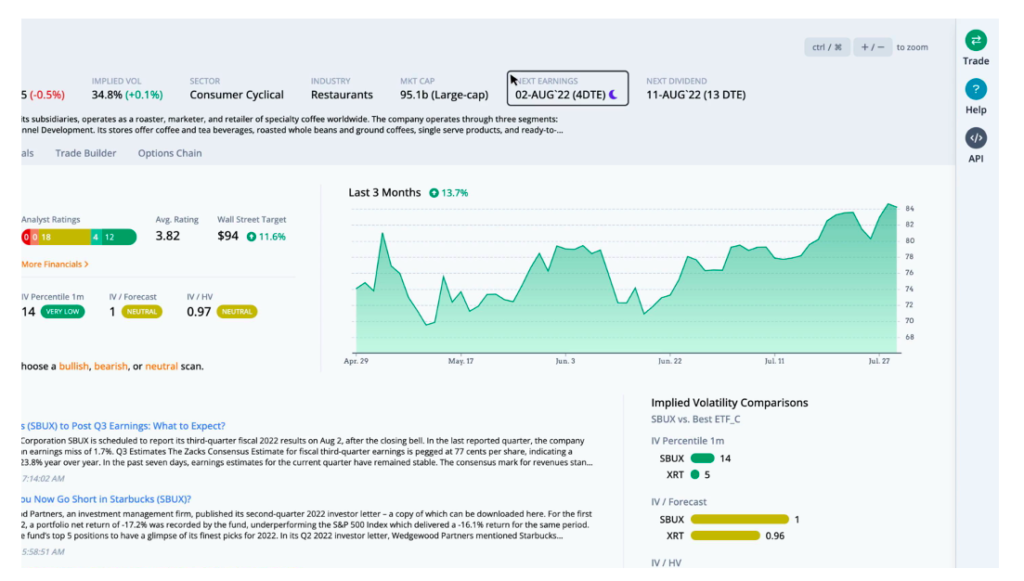This screenshot has height=581, width=1024.
Task: Click the 11-AUG`22 (13 DTE) dividend date
Action: pos(696,95)
